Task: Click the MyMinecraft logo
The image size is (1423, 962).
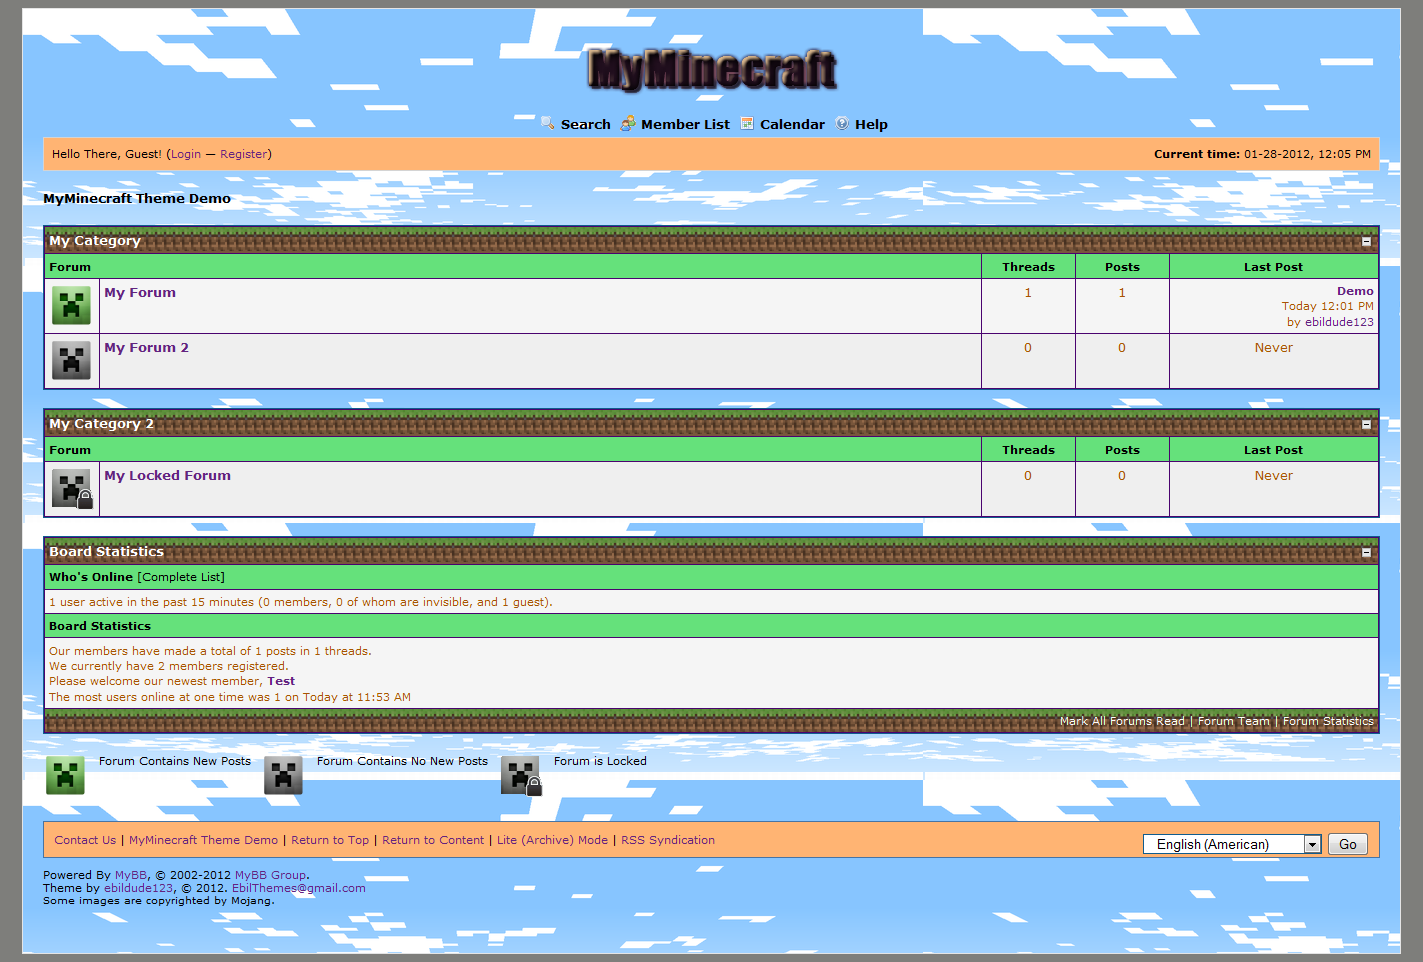Action: 712,69
